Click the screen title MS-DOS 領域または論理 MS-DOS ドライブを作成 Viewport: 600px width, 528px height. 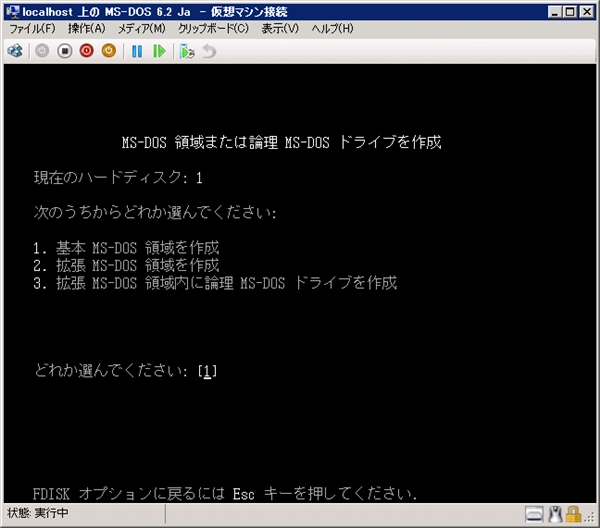pos(282,142)
